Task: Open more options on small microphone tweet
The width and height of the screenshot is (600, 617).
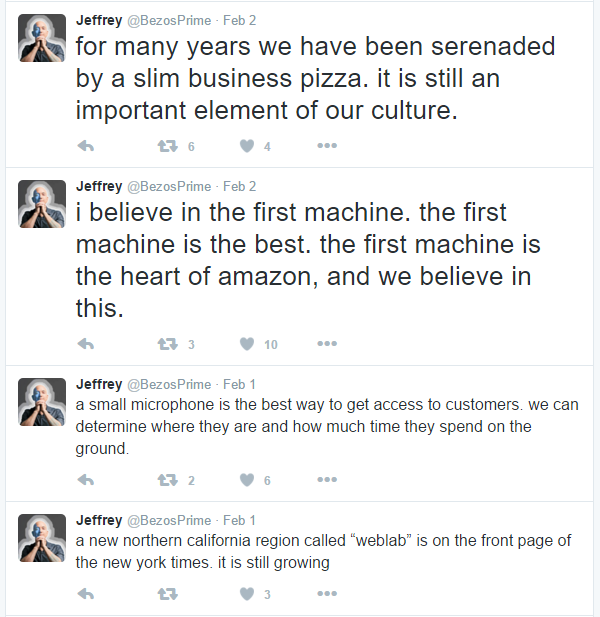Action: [326, 480]
